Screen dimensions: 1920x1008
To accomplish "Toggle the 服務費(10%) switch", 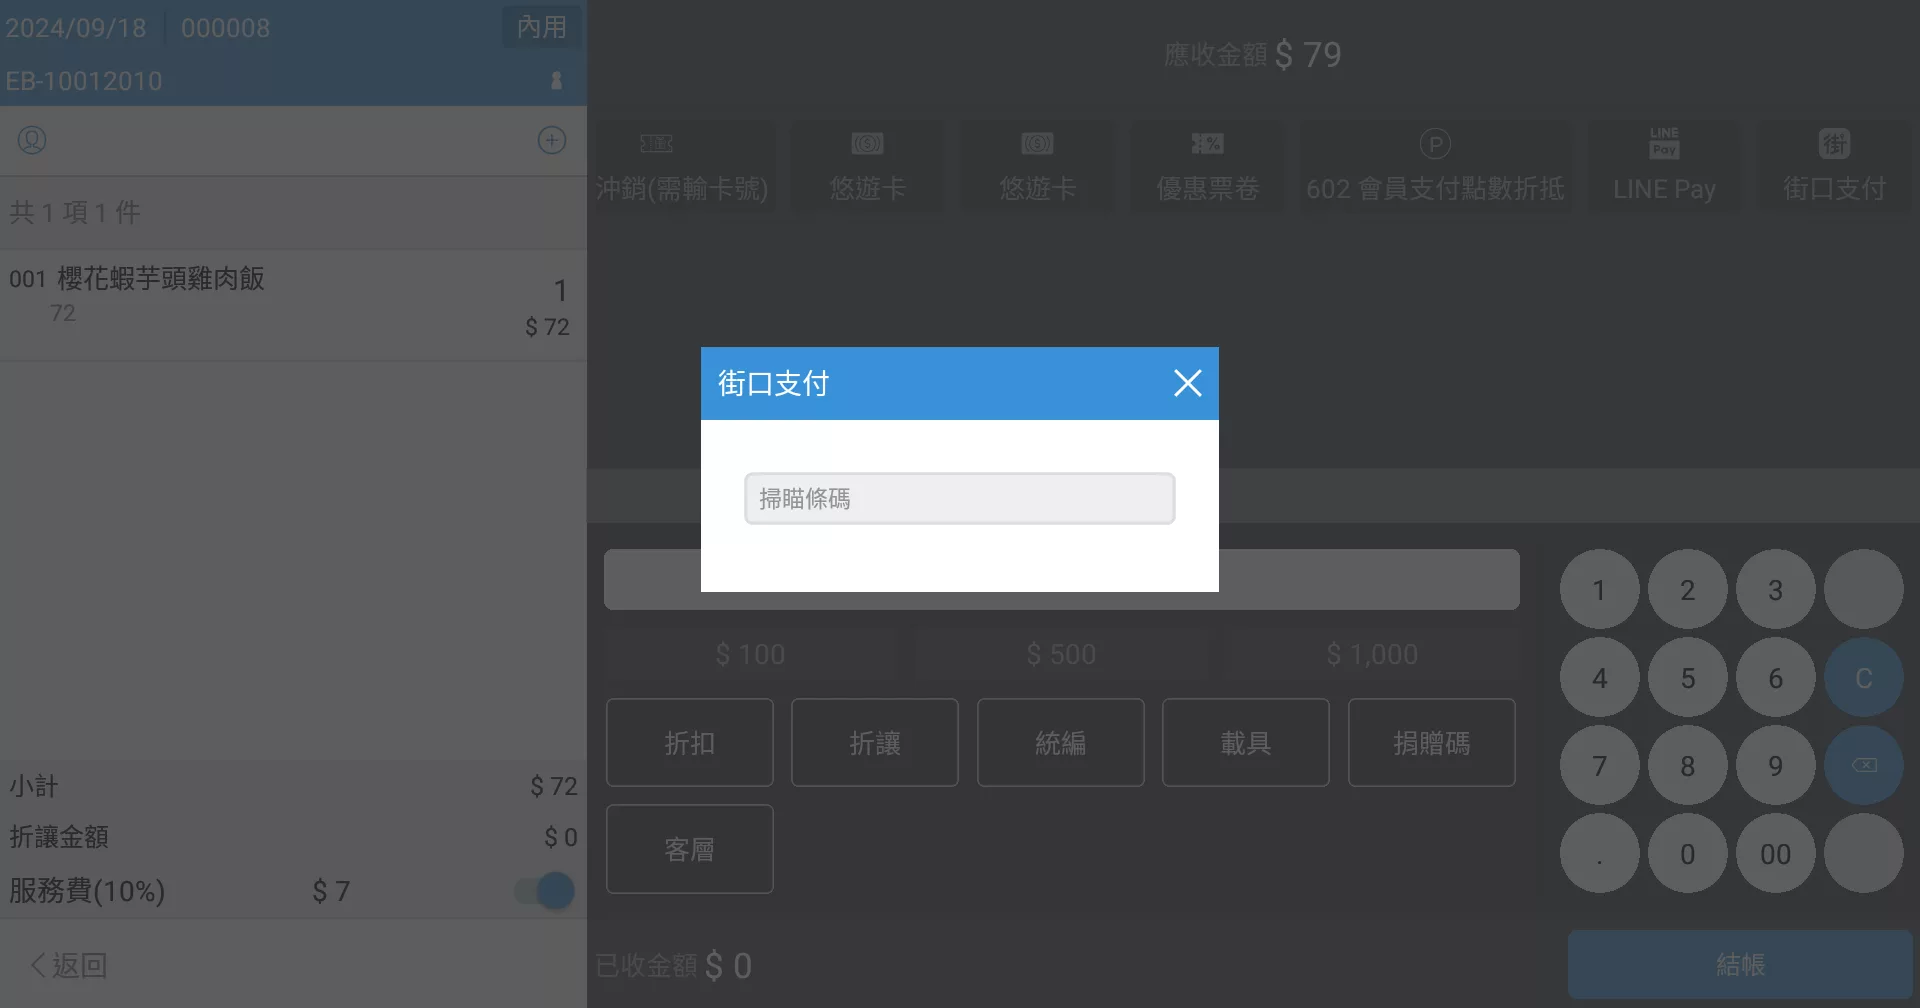I will 545,890.
